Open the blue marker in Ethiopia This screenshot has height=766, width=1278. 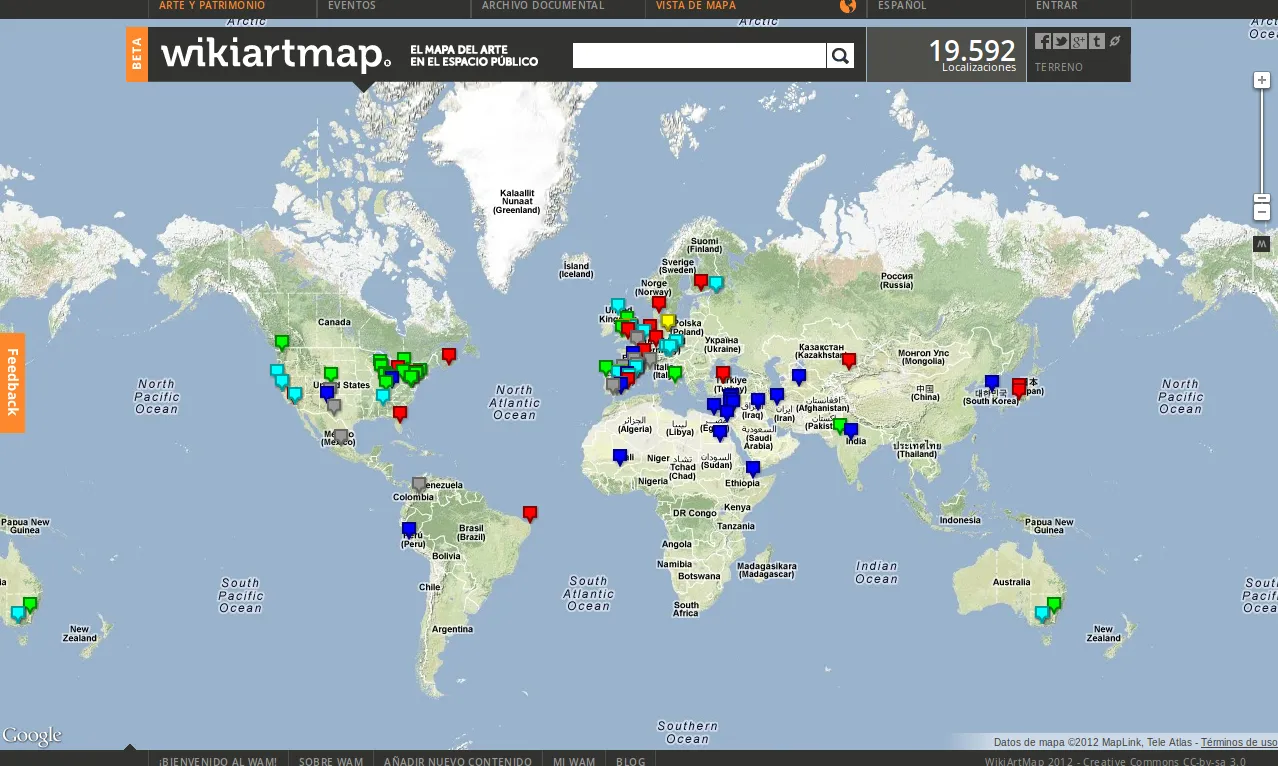(753, 469)
